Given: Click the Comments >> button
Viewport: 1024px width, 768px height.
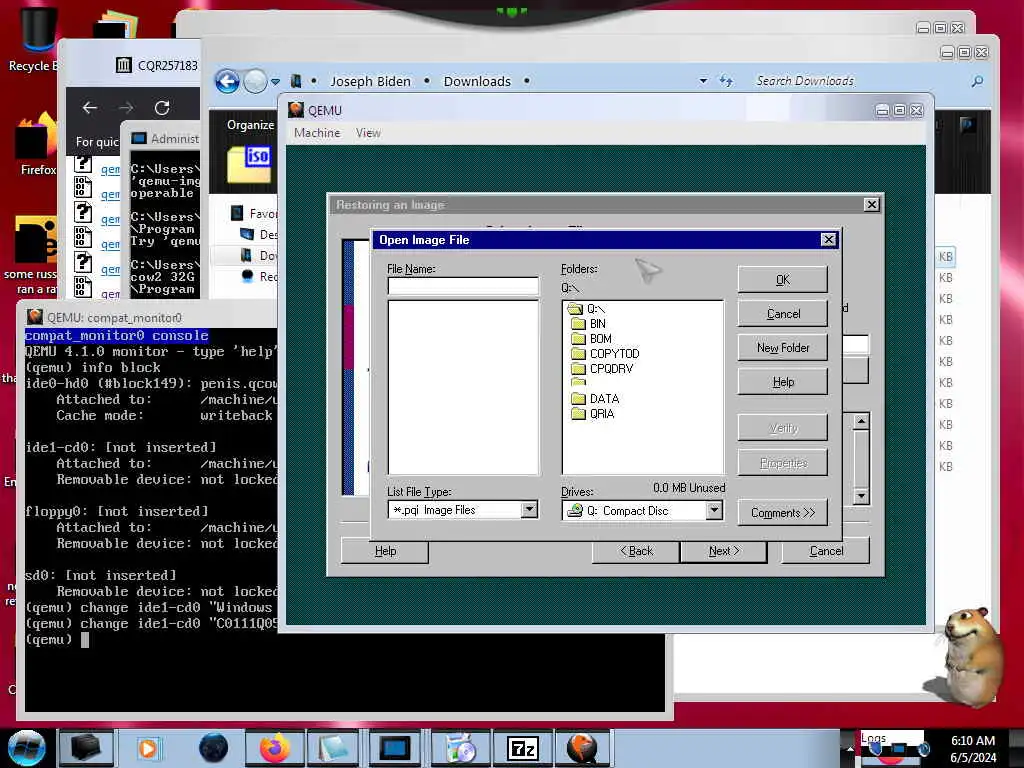Looking at the screenshot, I should [x=782, y=513].
